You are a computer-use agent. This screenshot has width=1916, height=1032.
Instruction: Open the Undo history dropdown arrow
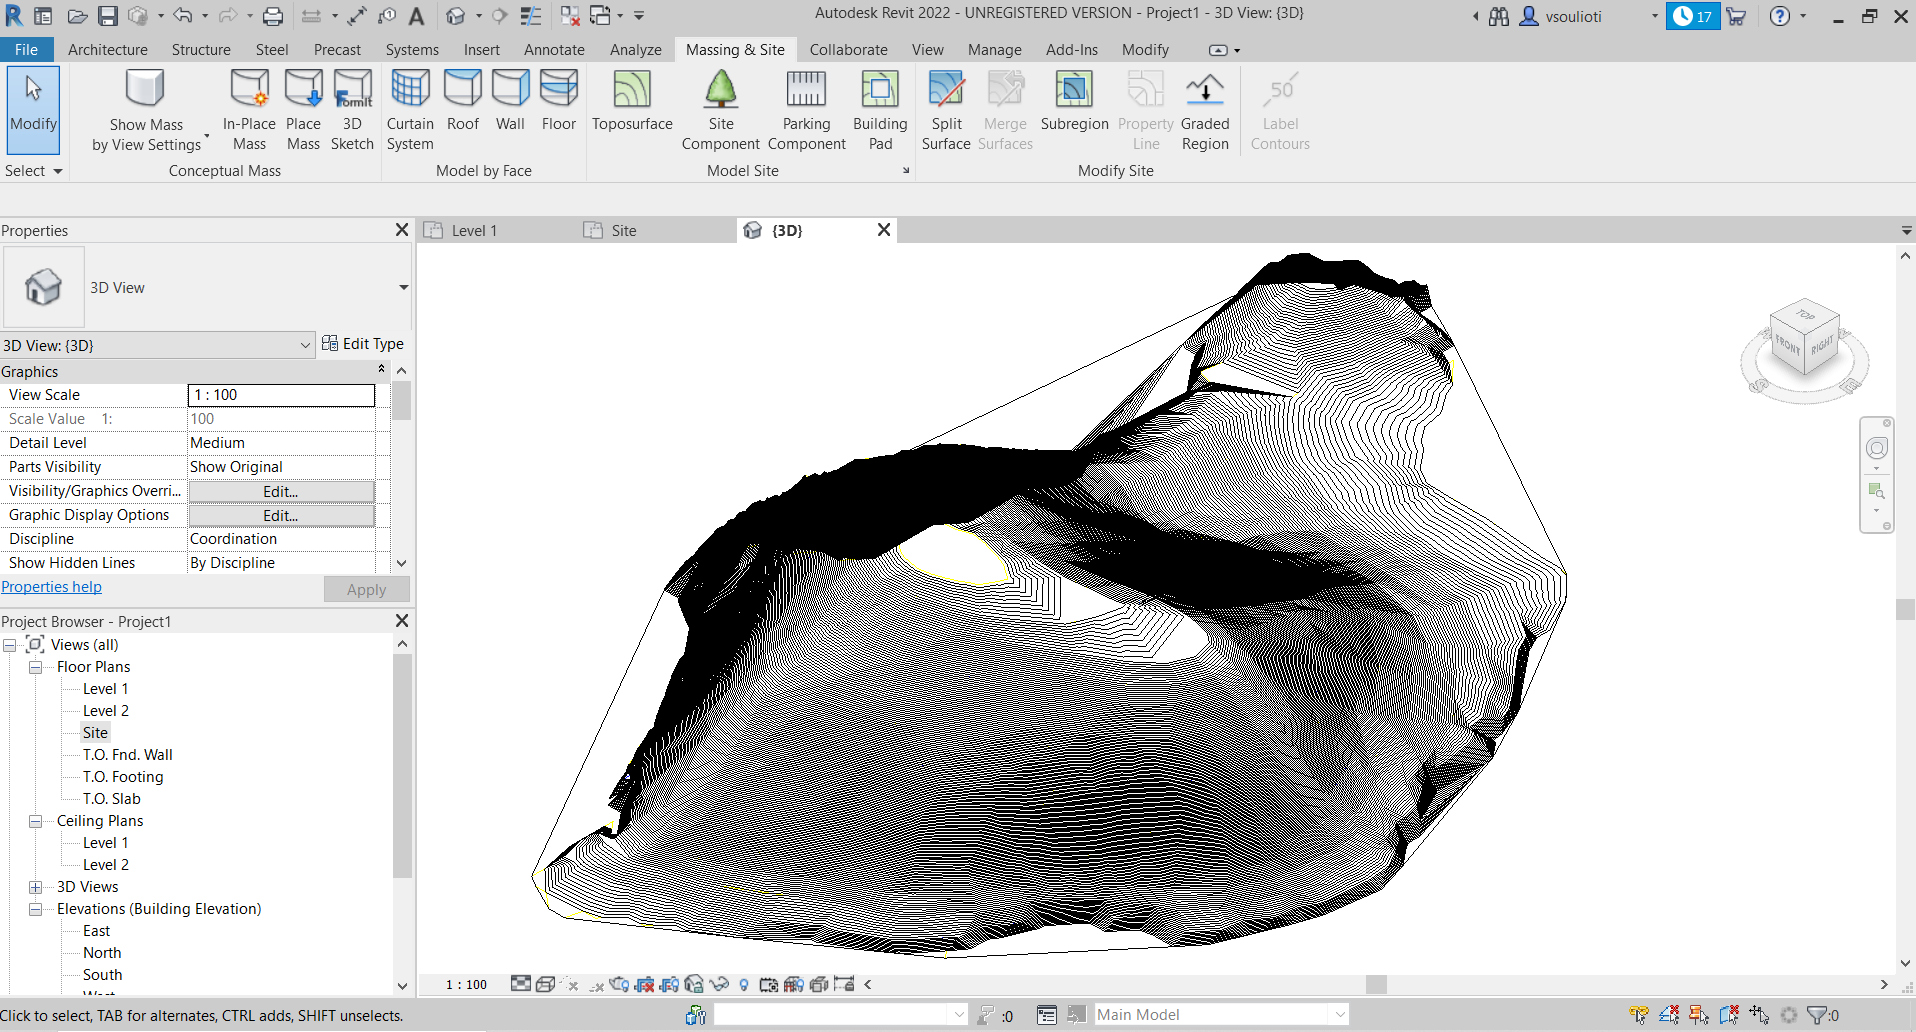pyautogui.click(x=205, y=16)
